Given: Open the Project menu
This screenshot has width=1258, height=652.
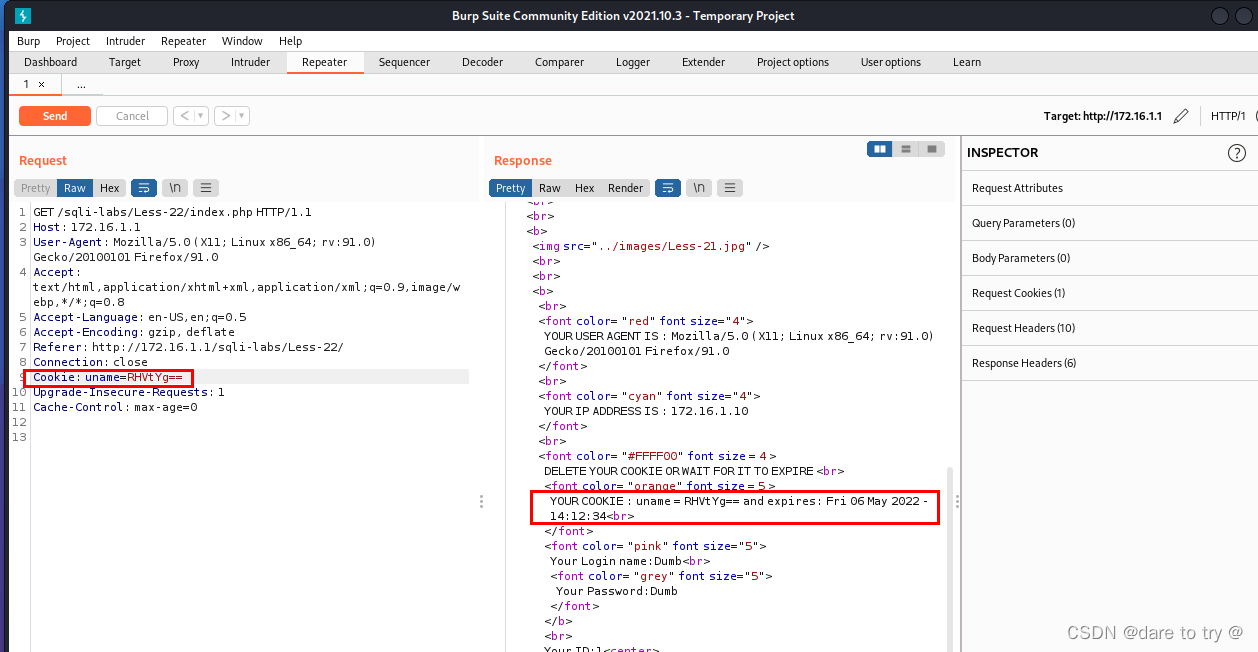Looking at the screenshot, I should 73,41.
